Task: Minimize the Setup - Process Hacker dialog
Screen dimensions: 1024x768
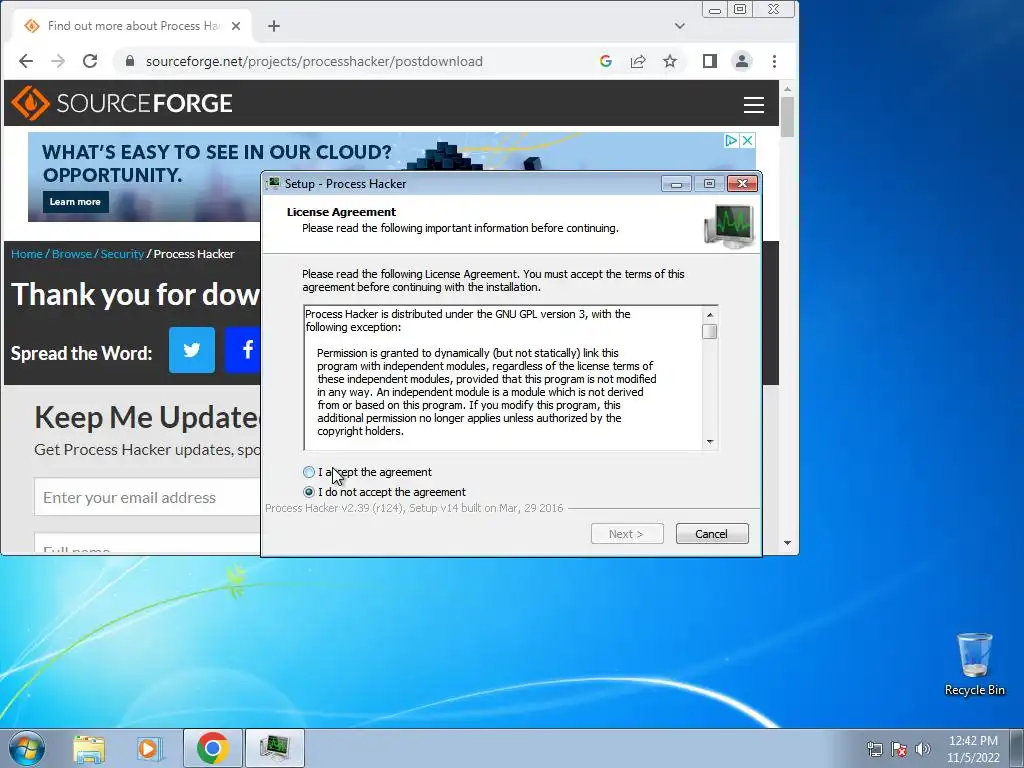Action: [676, 184]
